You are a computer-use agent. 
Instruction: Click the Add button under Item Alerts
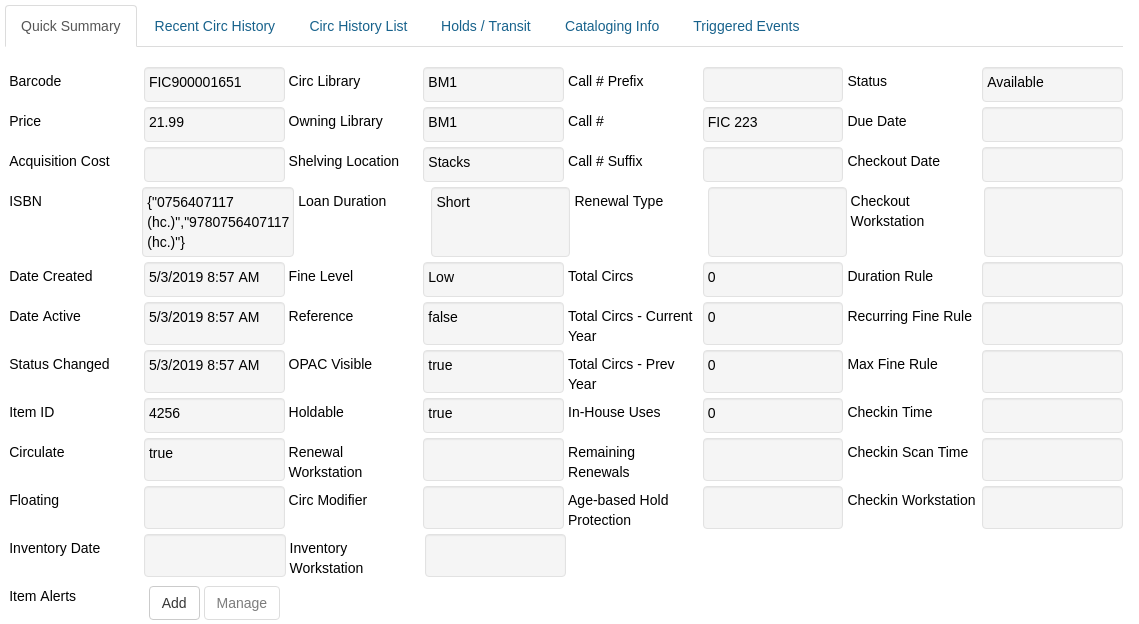tap(173, 603)
